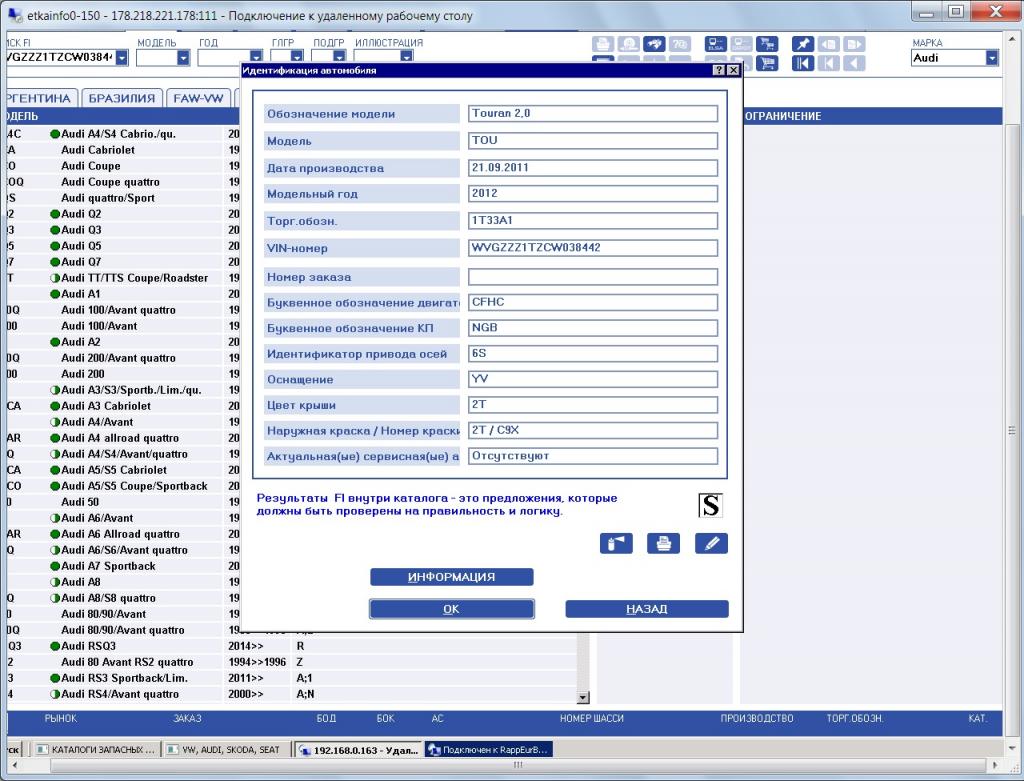Click the greyed previous page toolbar icon

tap(829, 44)
